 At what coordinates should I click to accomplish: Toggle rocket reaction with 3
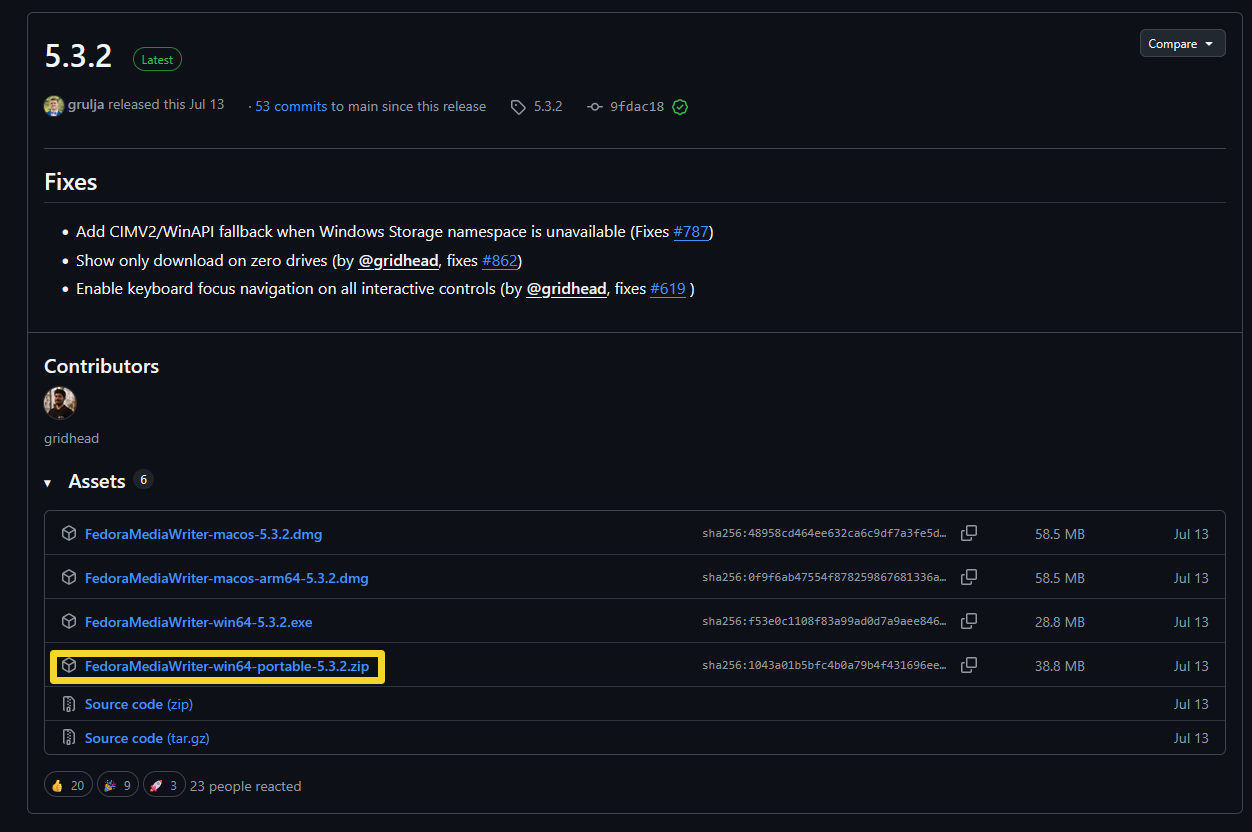(x=164, y=786)
